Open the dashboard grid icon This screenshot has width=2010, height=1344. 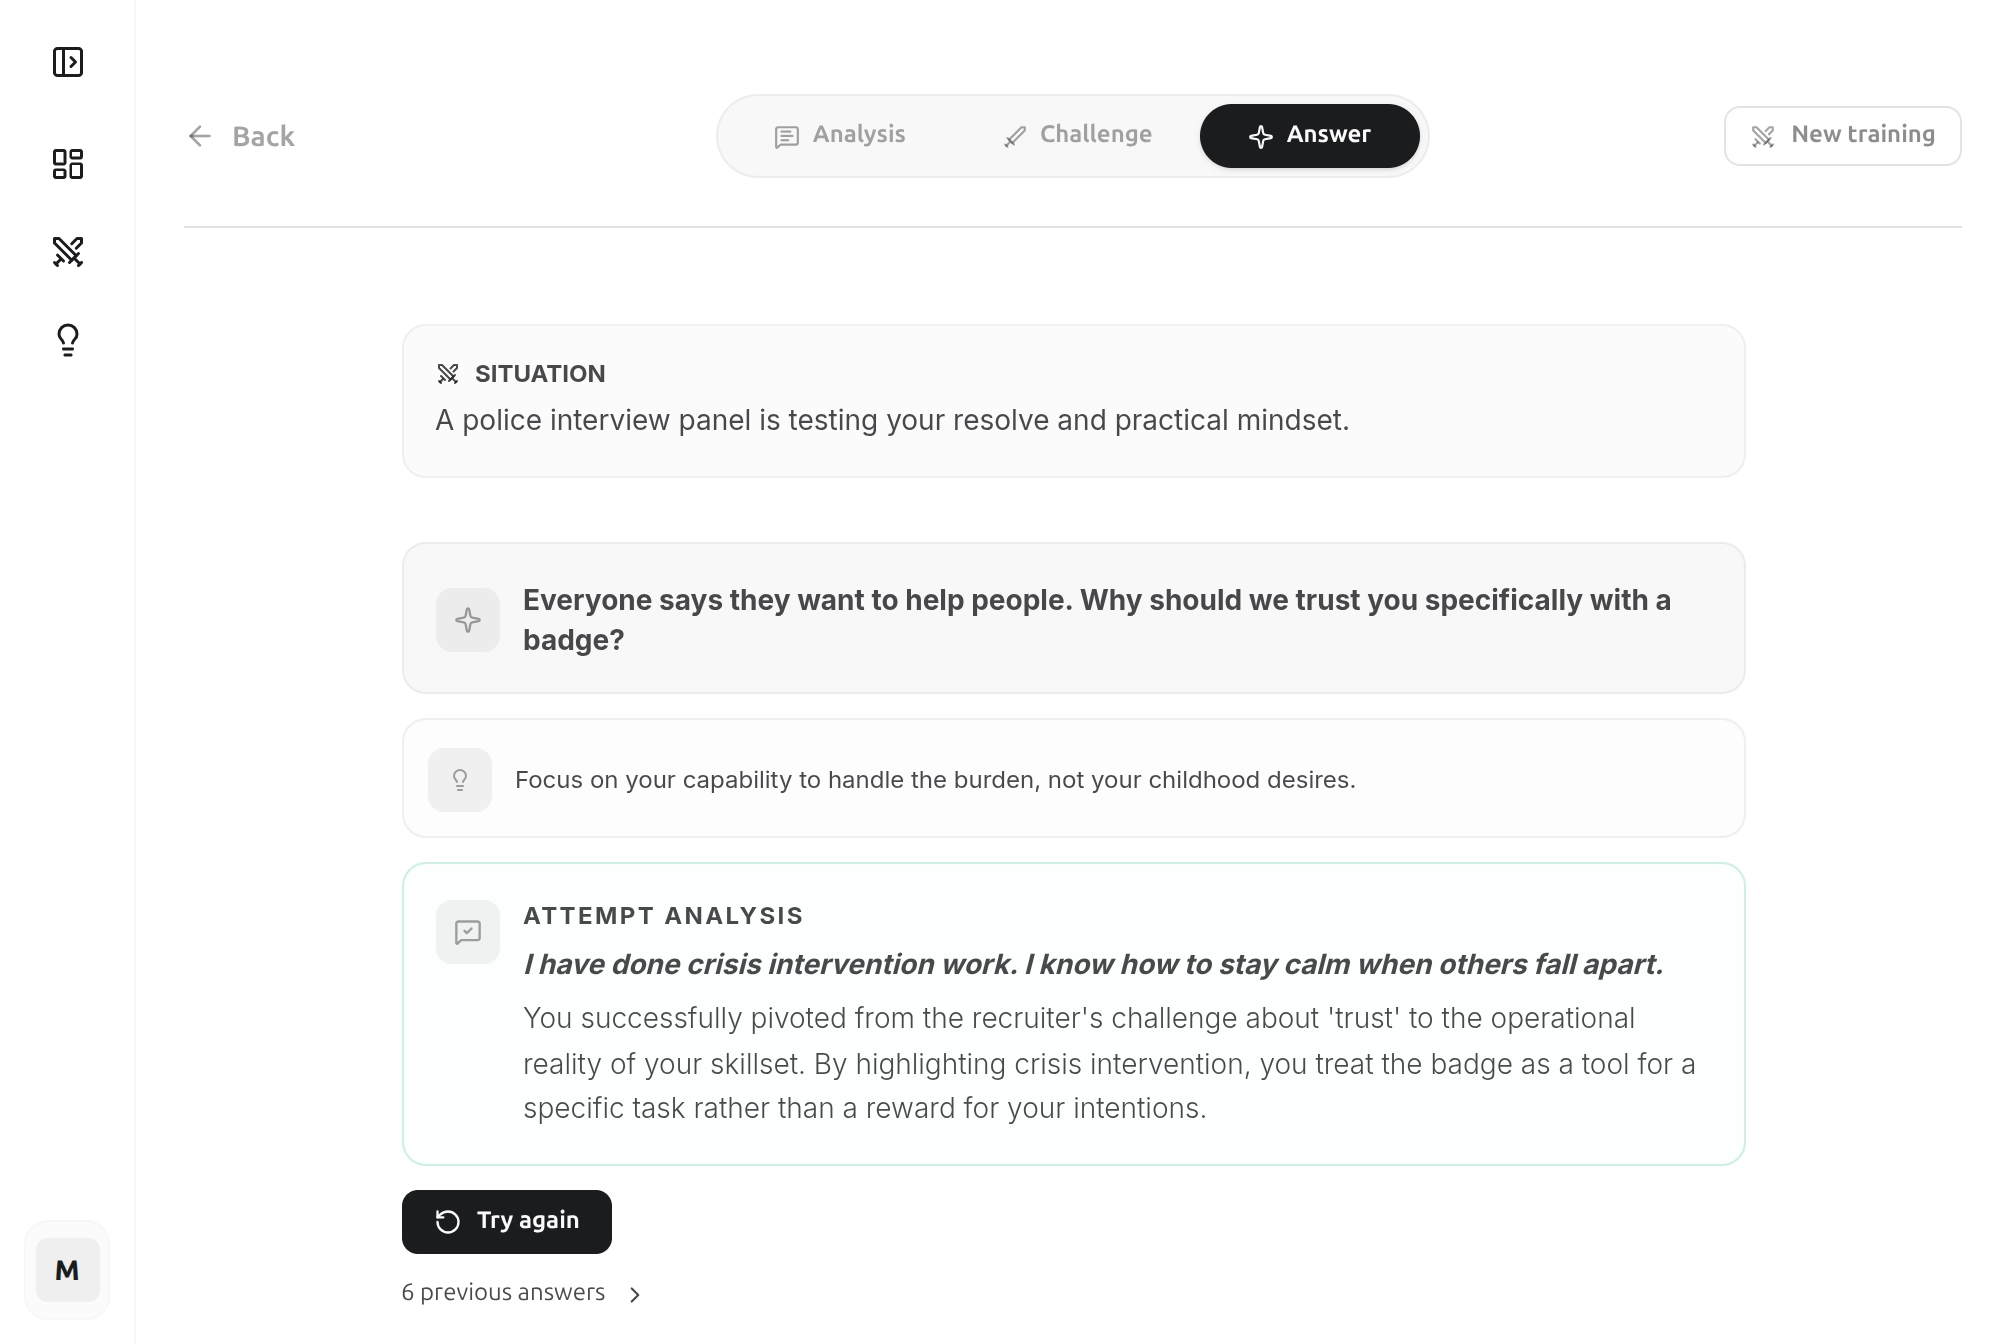68,164
